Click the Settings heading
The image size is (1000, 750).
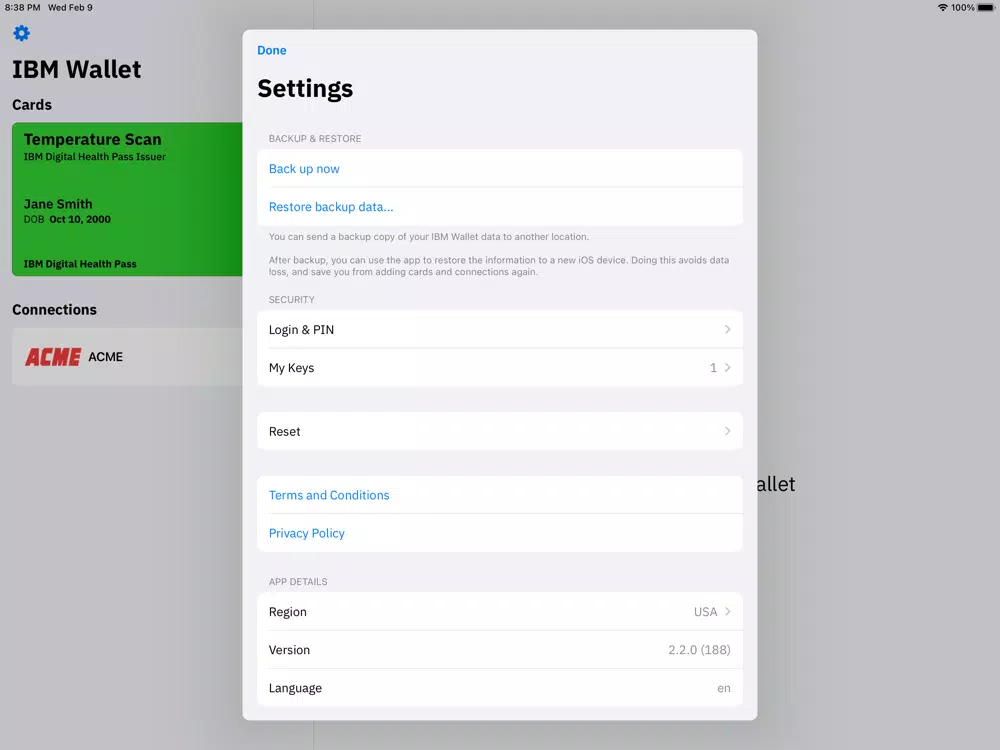(x=305, y=89)
